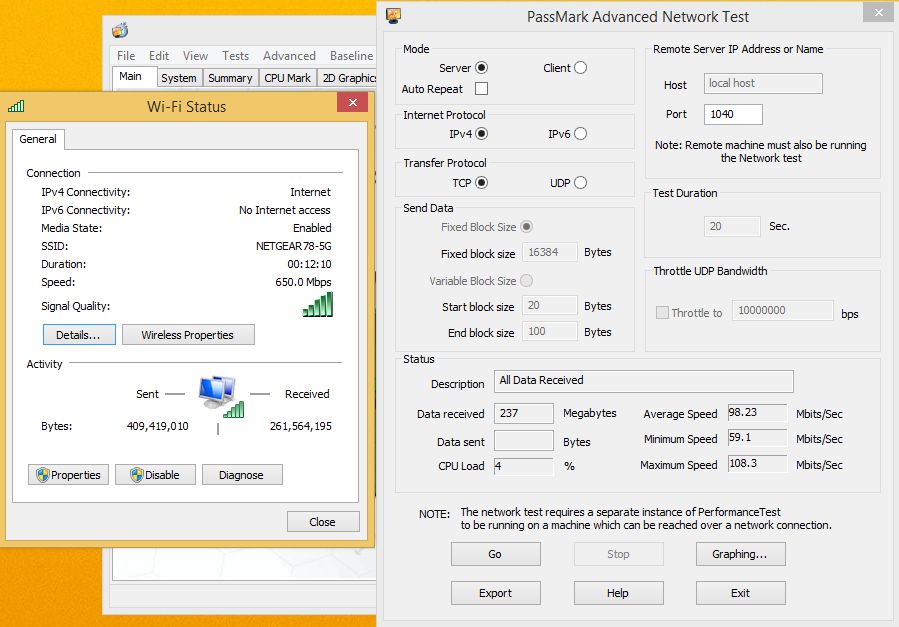Click the Duration value 00:12:10
The image size is (899, 627).
(310, 264)
